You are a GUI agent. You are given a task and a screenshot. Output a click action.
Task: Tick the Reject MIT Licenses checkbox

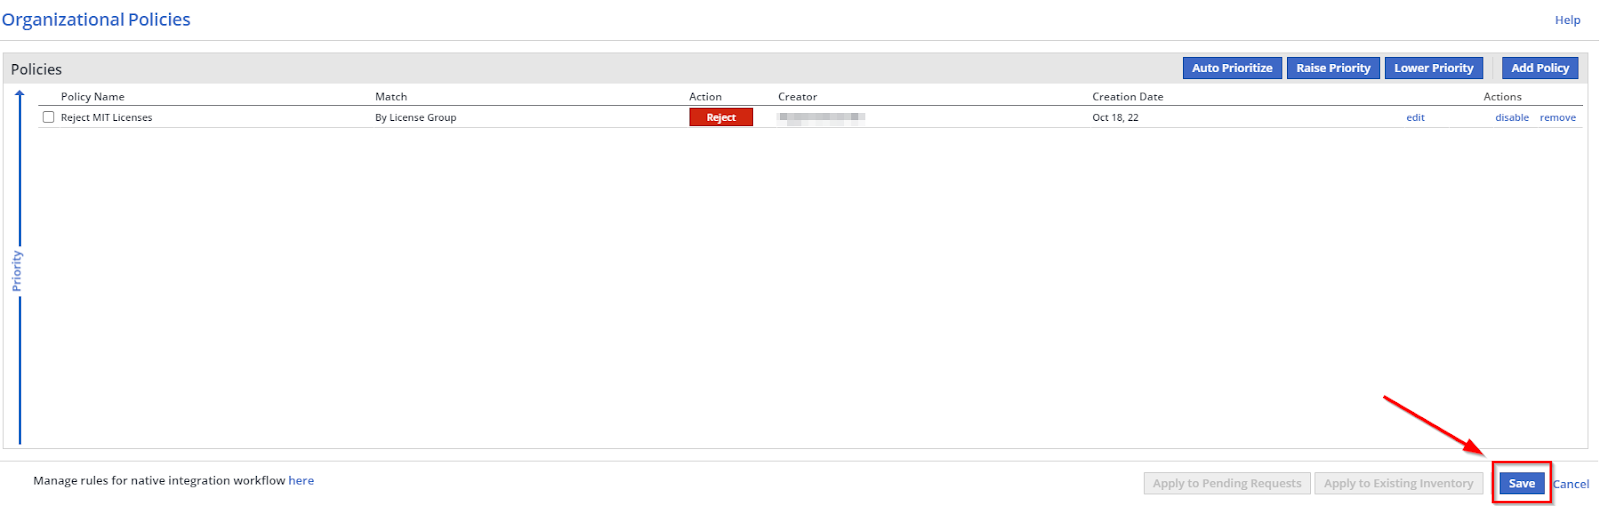click(48, 117)
